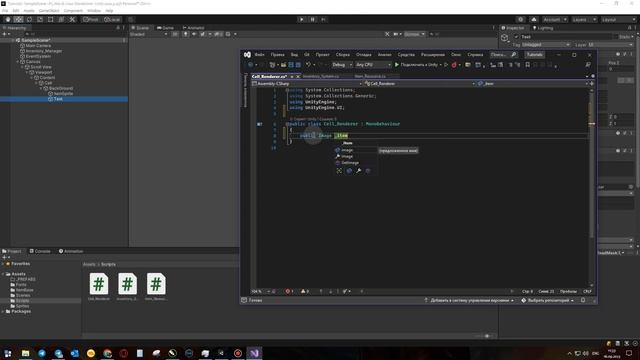Image resolution: width=640 pixels, height=360 pixels.
Task: Click the undo icon in Visual Studio
Action: (x=309, y=65)
